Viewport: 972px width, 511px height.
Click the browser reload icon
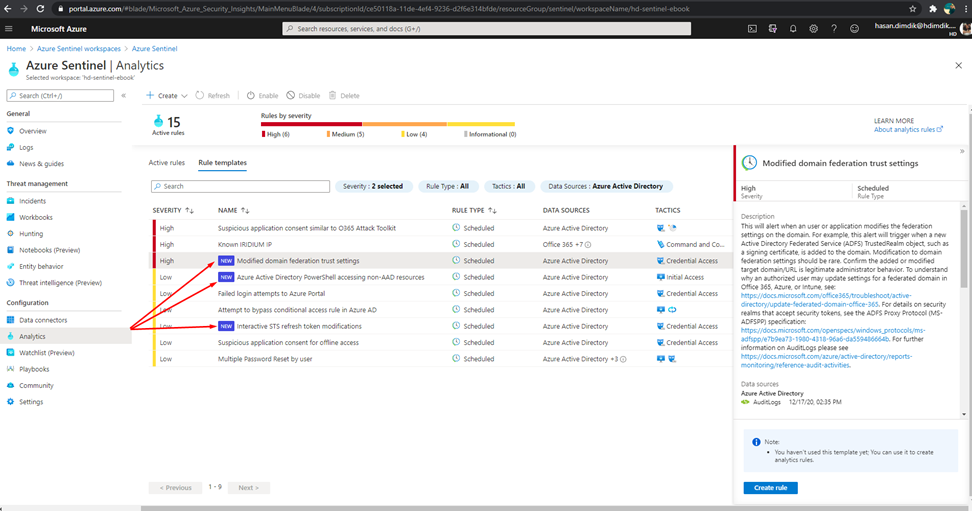coord(40,9)
